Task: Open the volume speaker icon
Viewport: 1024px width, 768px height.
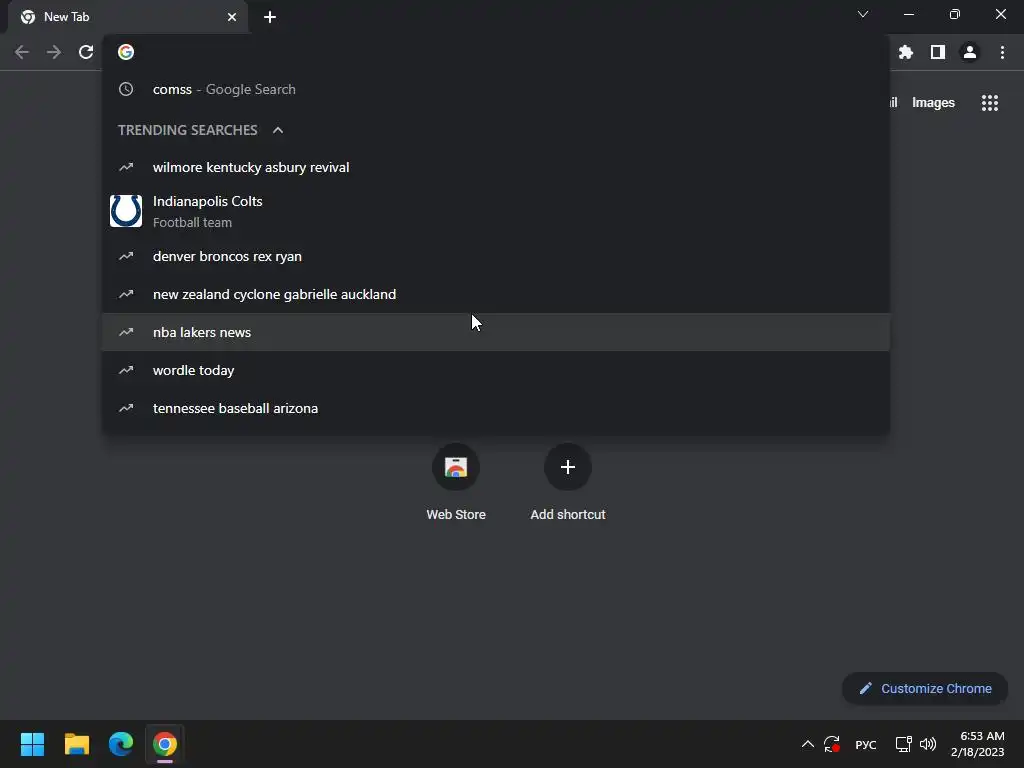Action: 927,744
